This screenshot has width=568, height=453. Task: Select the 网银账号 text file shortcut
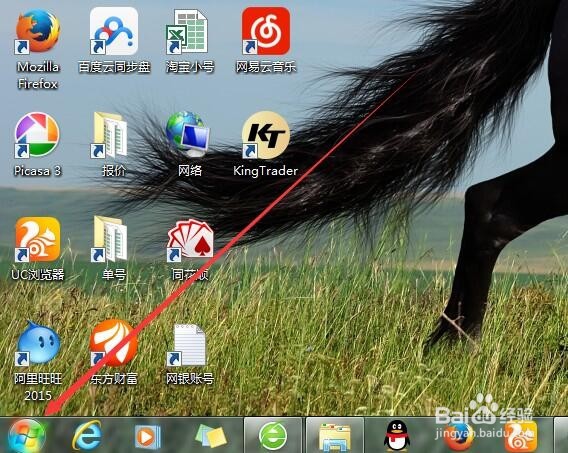coord(187,345)
